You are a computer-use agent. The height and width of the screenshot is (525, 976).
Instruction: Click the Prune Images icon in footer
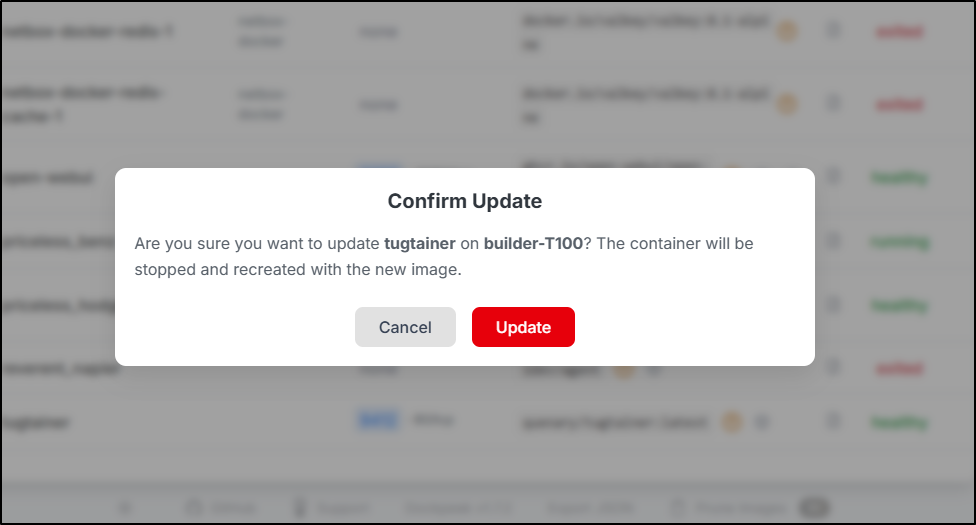point(678,508)
